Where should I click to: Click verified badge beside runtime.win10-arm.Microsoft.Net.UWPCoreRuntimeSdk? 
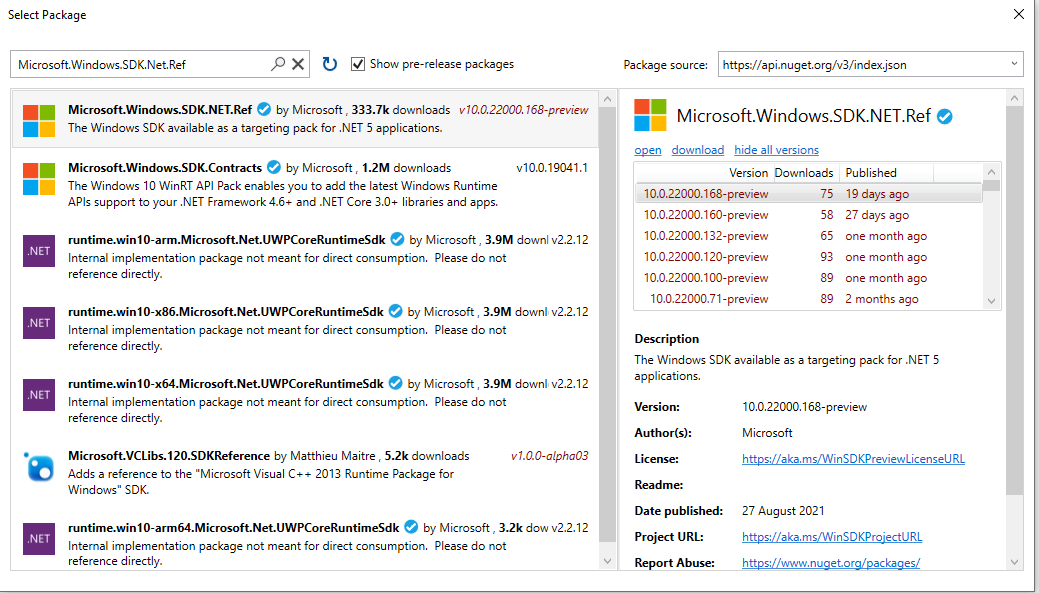(x=398, y=239)
